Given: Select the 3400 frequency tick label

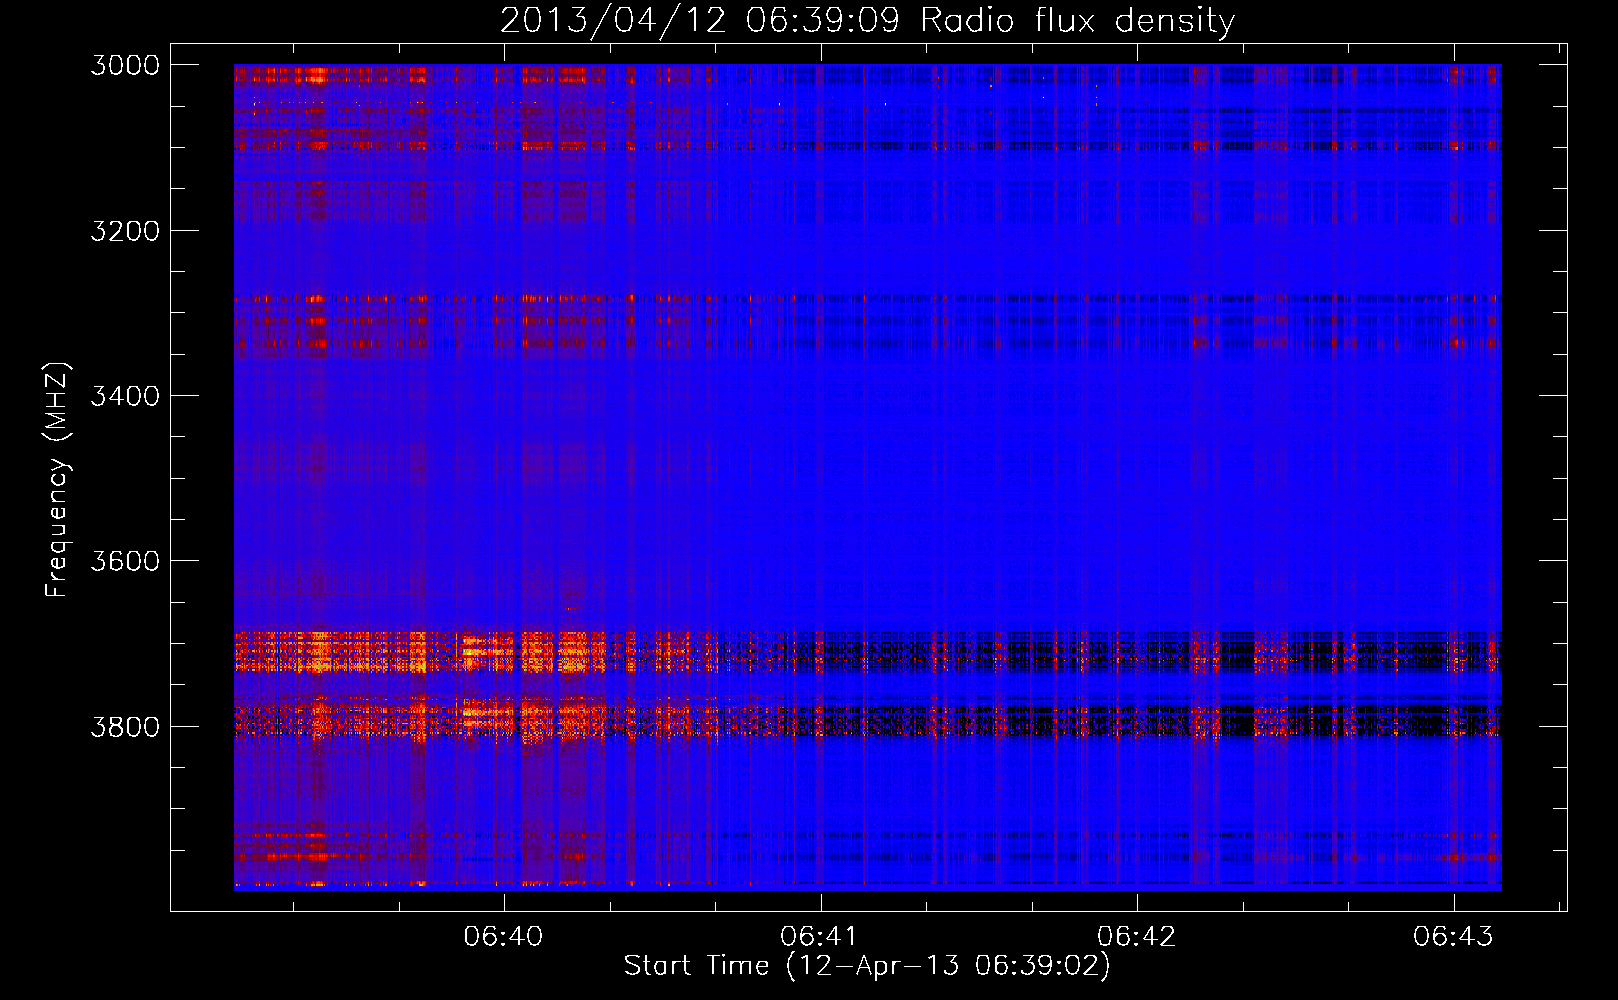Looking at the screenshot, I should click(x=125, y=396).
